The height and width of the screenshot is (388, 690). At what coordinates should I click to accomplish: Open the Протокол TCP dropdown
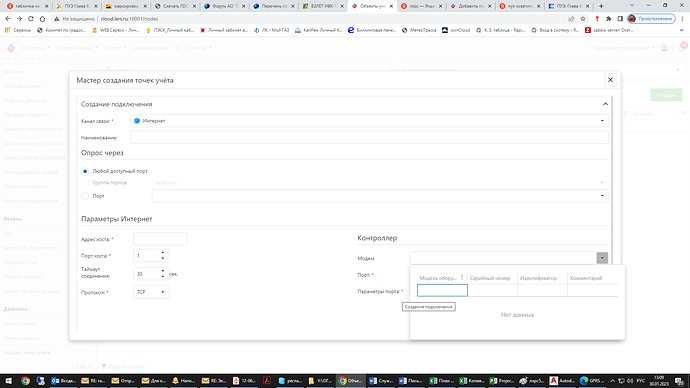tap(151, 292)
